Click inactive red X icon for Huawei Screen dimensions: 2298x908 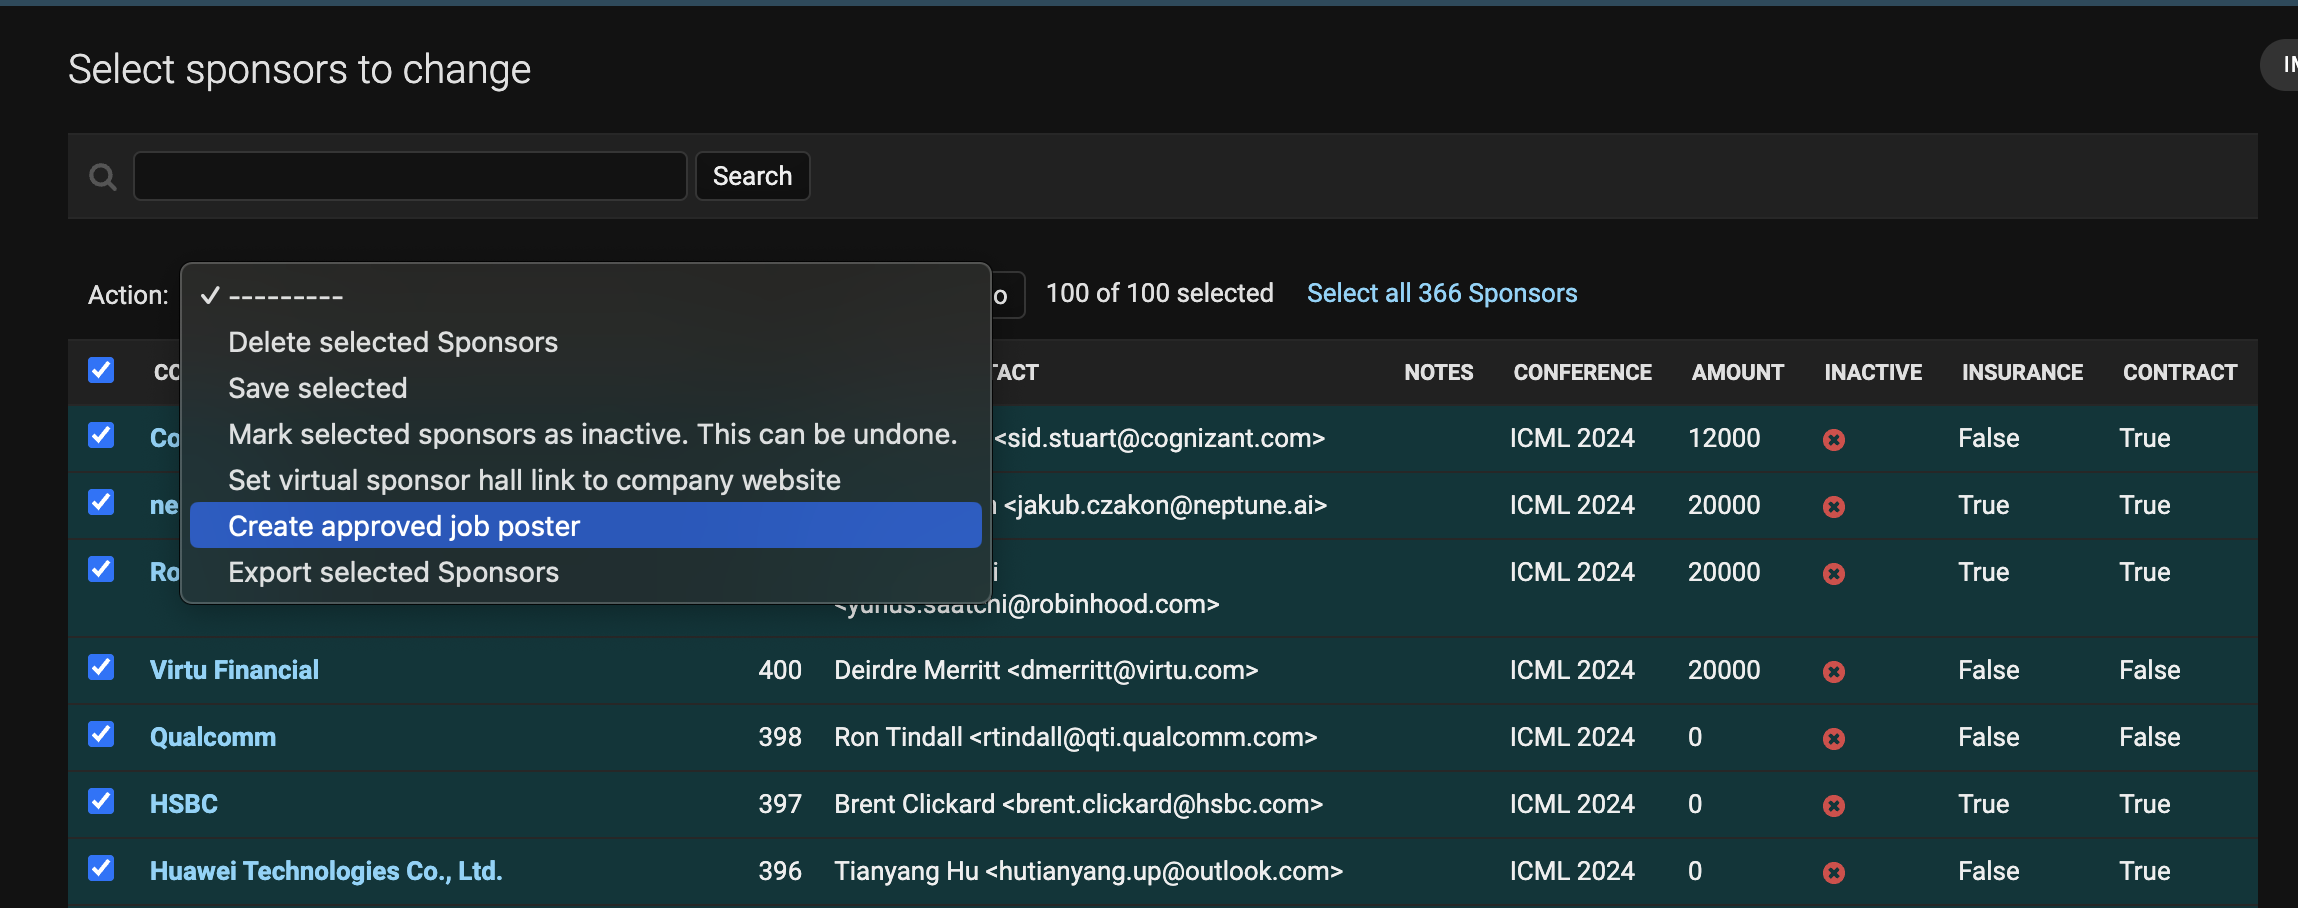pyautogui.click(x=1834, y=873)
